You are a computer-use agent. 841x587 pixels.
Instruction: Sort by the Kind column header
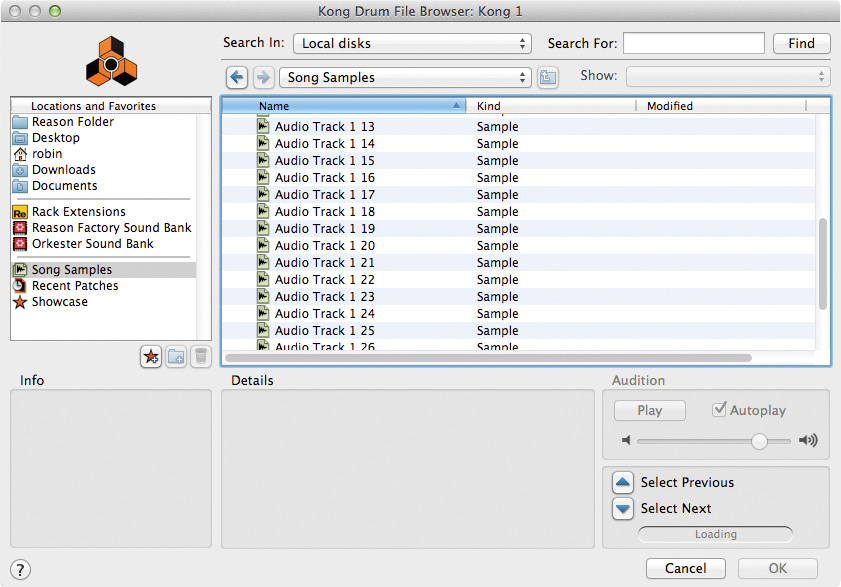pos(551,106)
